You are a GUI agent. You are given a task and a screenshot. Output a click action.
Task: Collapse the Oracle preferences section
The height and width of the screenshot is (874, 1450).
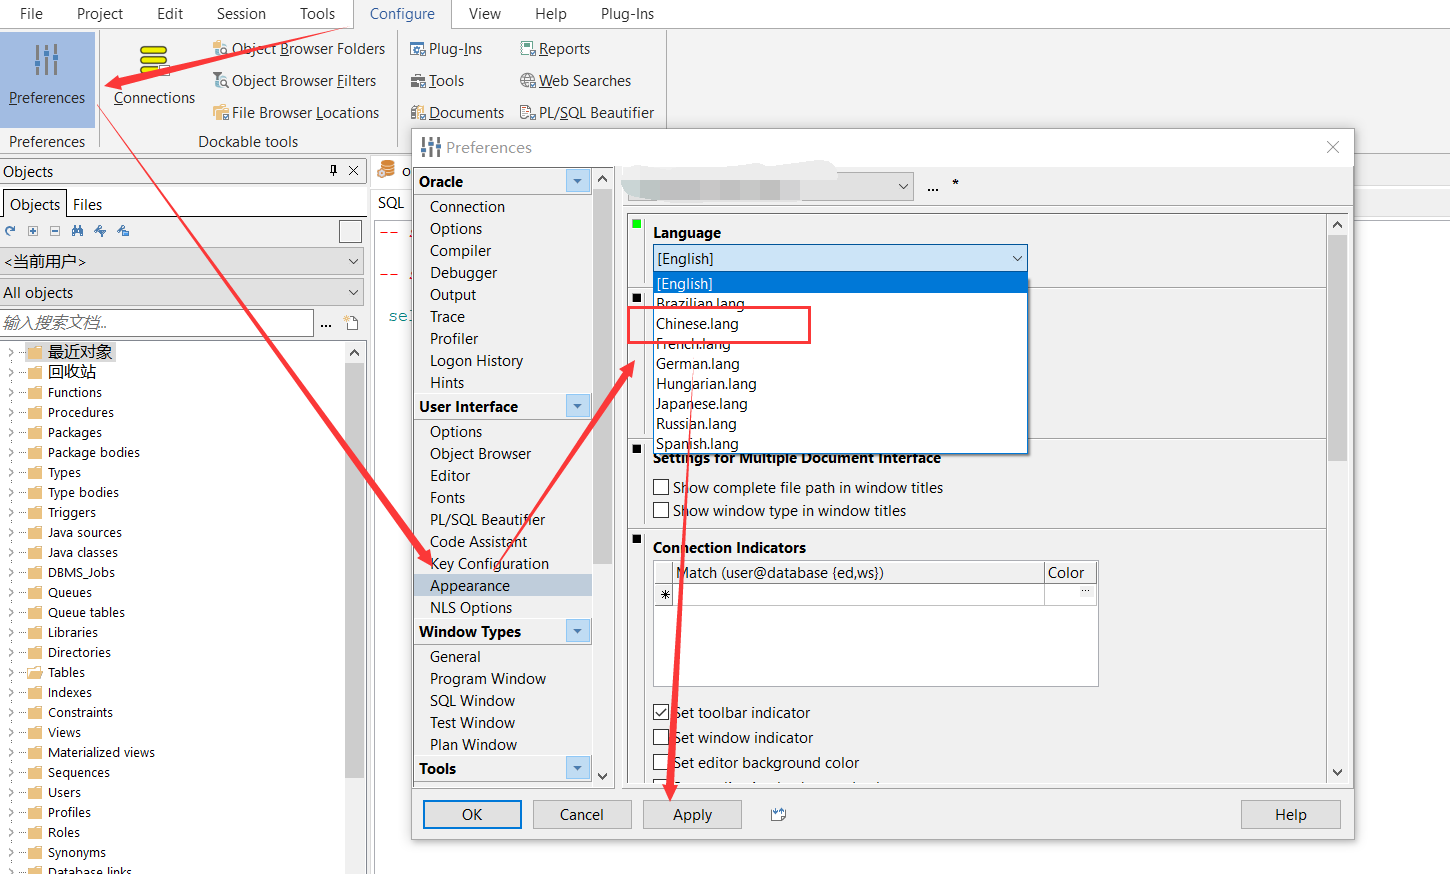click(577, 181)
